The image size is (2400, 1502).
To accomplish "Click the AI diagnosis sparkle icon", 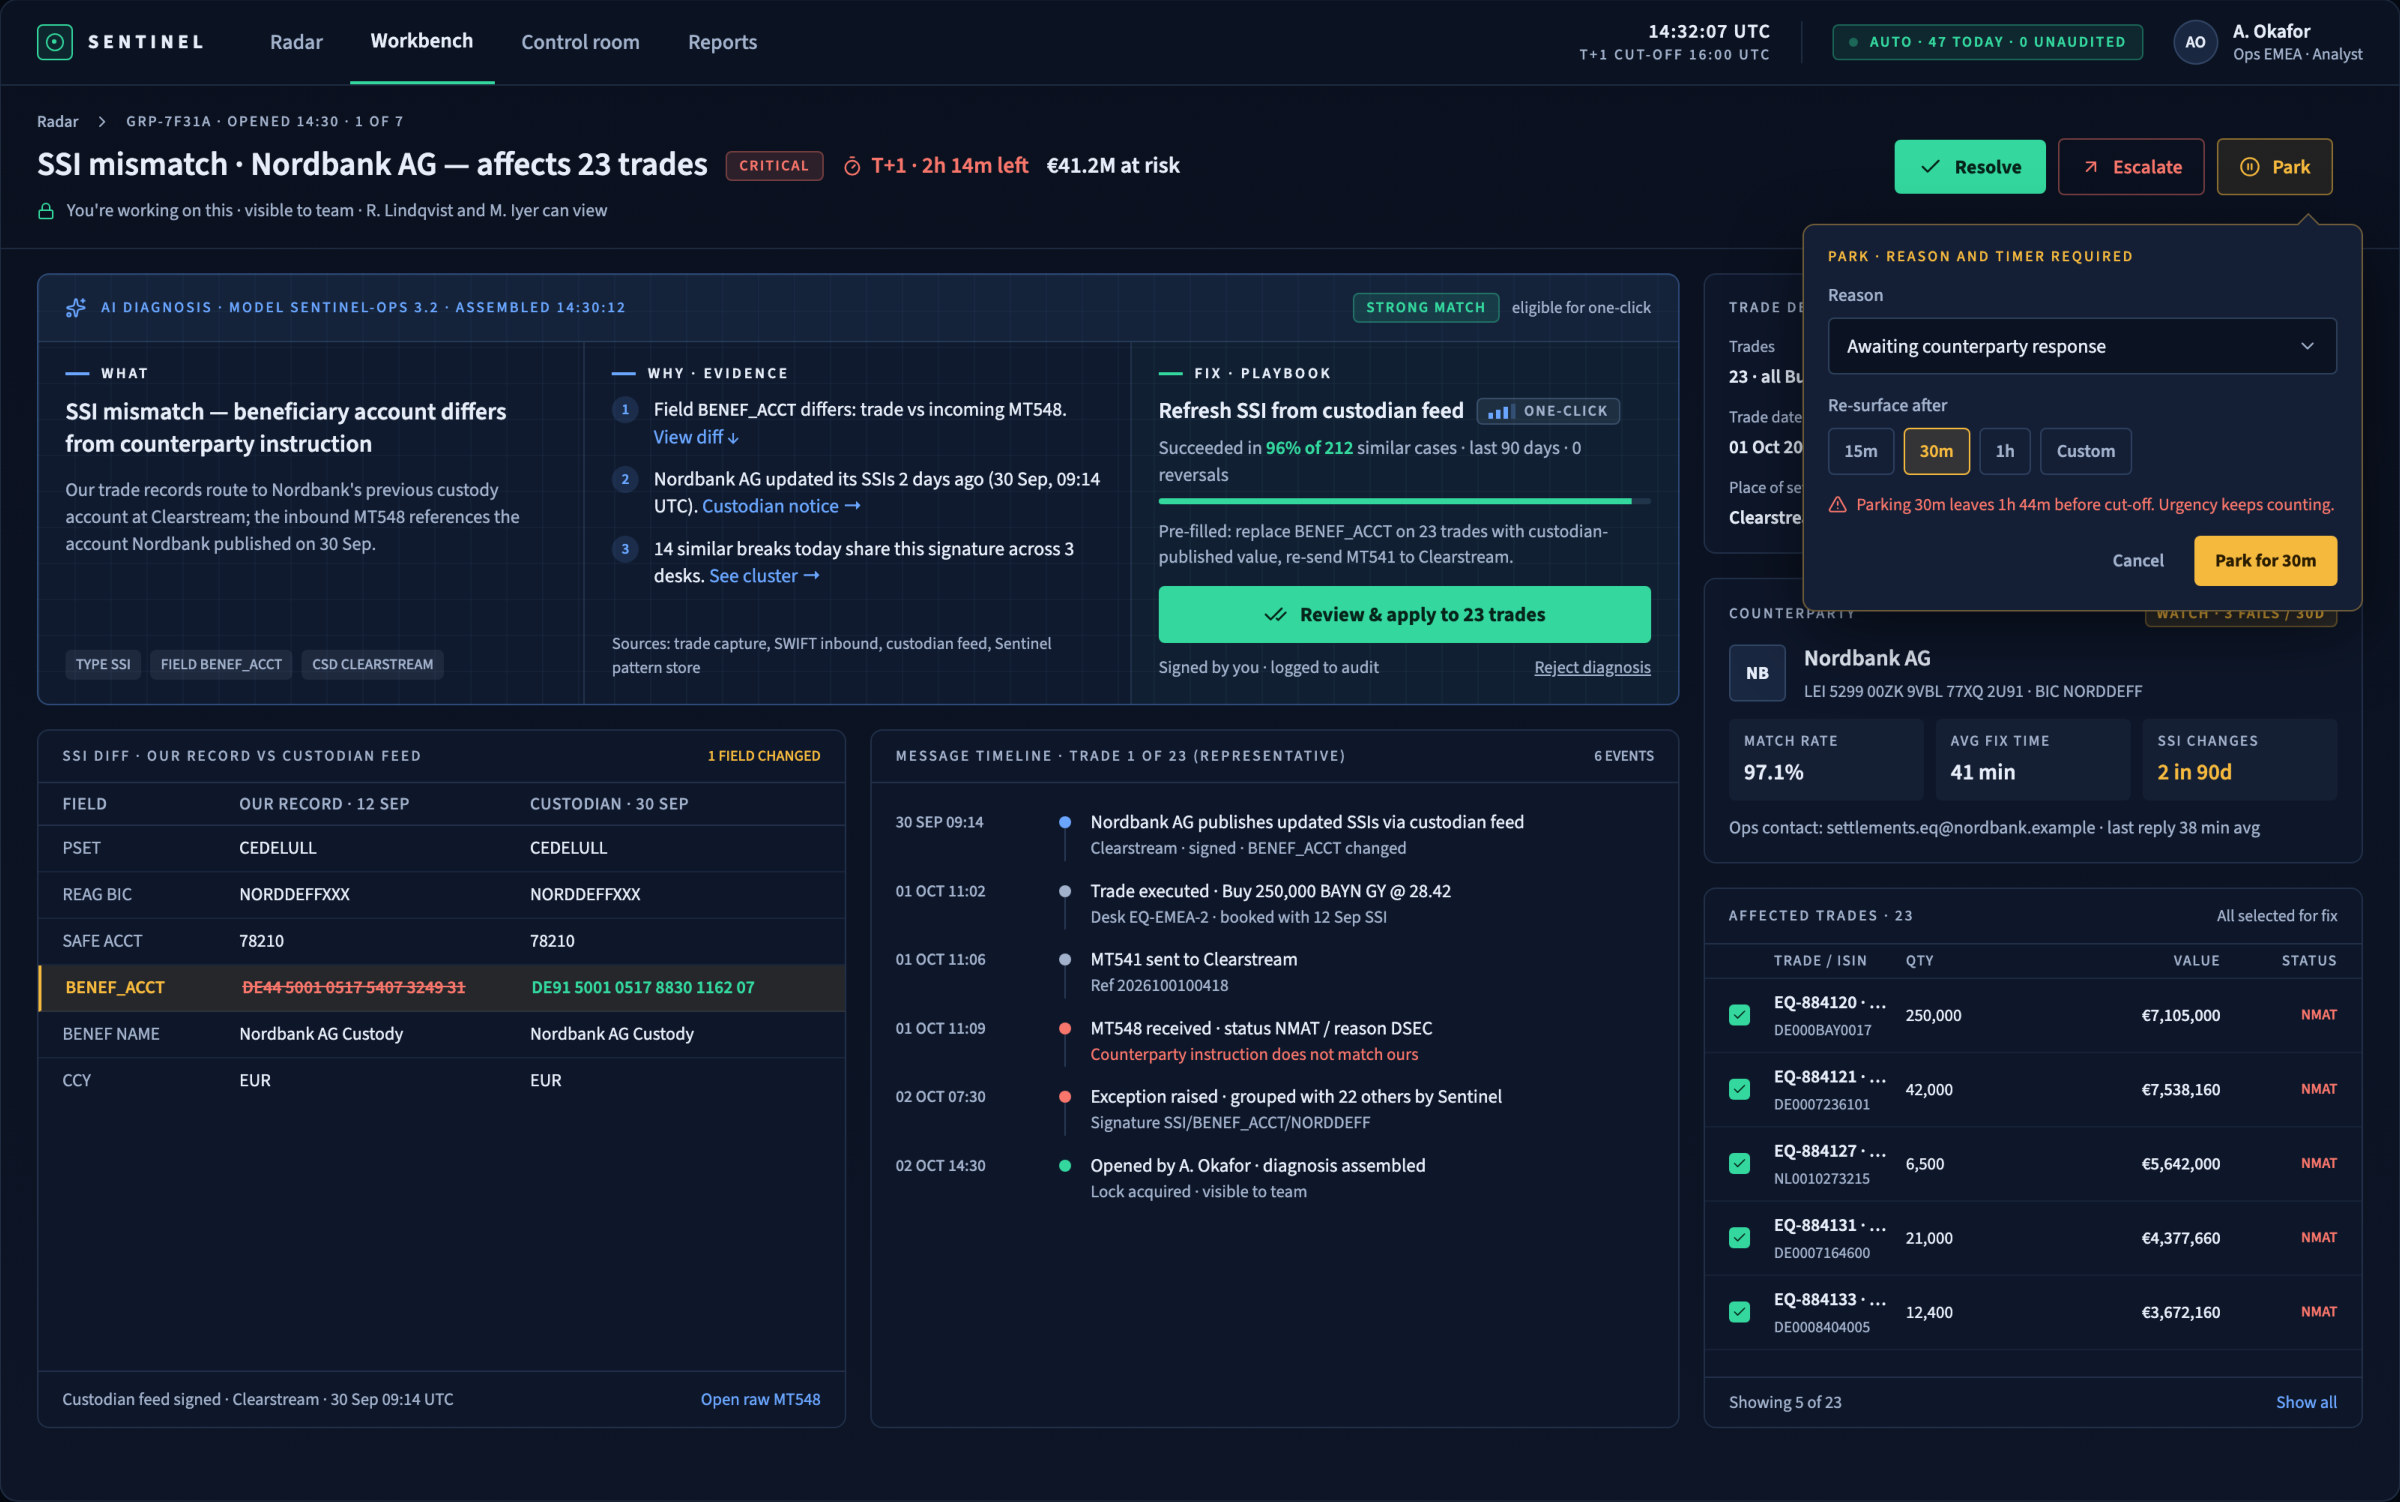I will click(x=76, y=307).
